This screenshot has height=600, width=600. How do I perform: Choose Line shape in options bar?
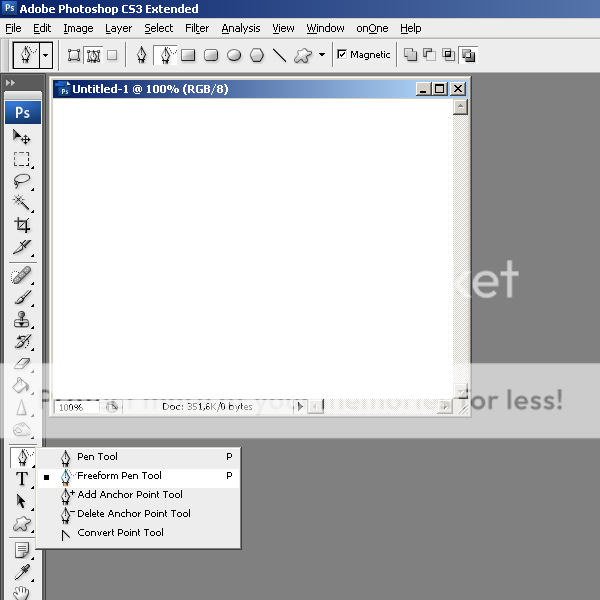coord(280,55)
